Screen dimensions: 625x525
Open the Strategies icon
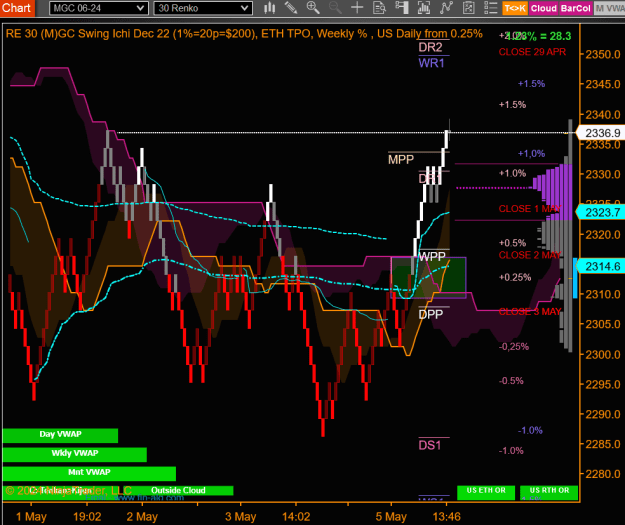(x=468, y=8)
